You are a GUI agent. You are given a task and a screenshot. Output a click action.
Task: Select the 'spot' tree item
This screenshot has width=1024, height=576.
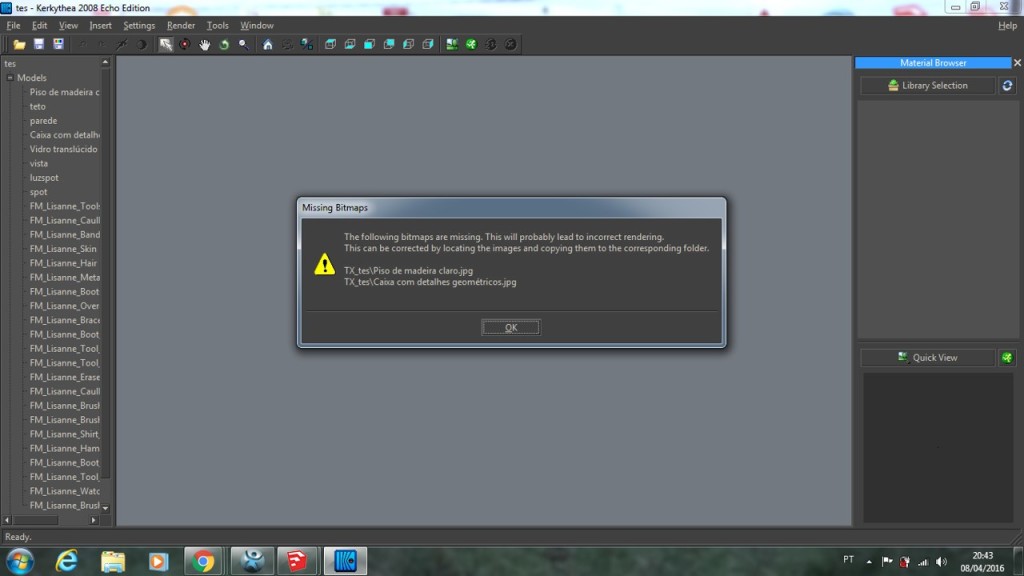tap(38, 192)
